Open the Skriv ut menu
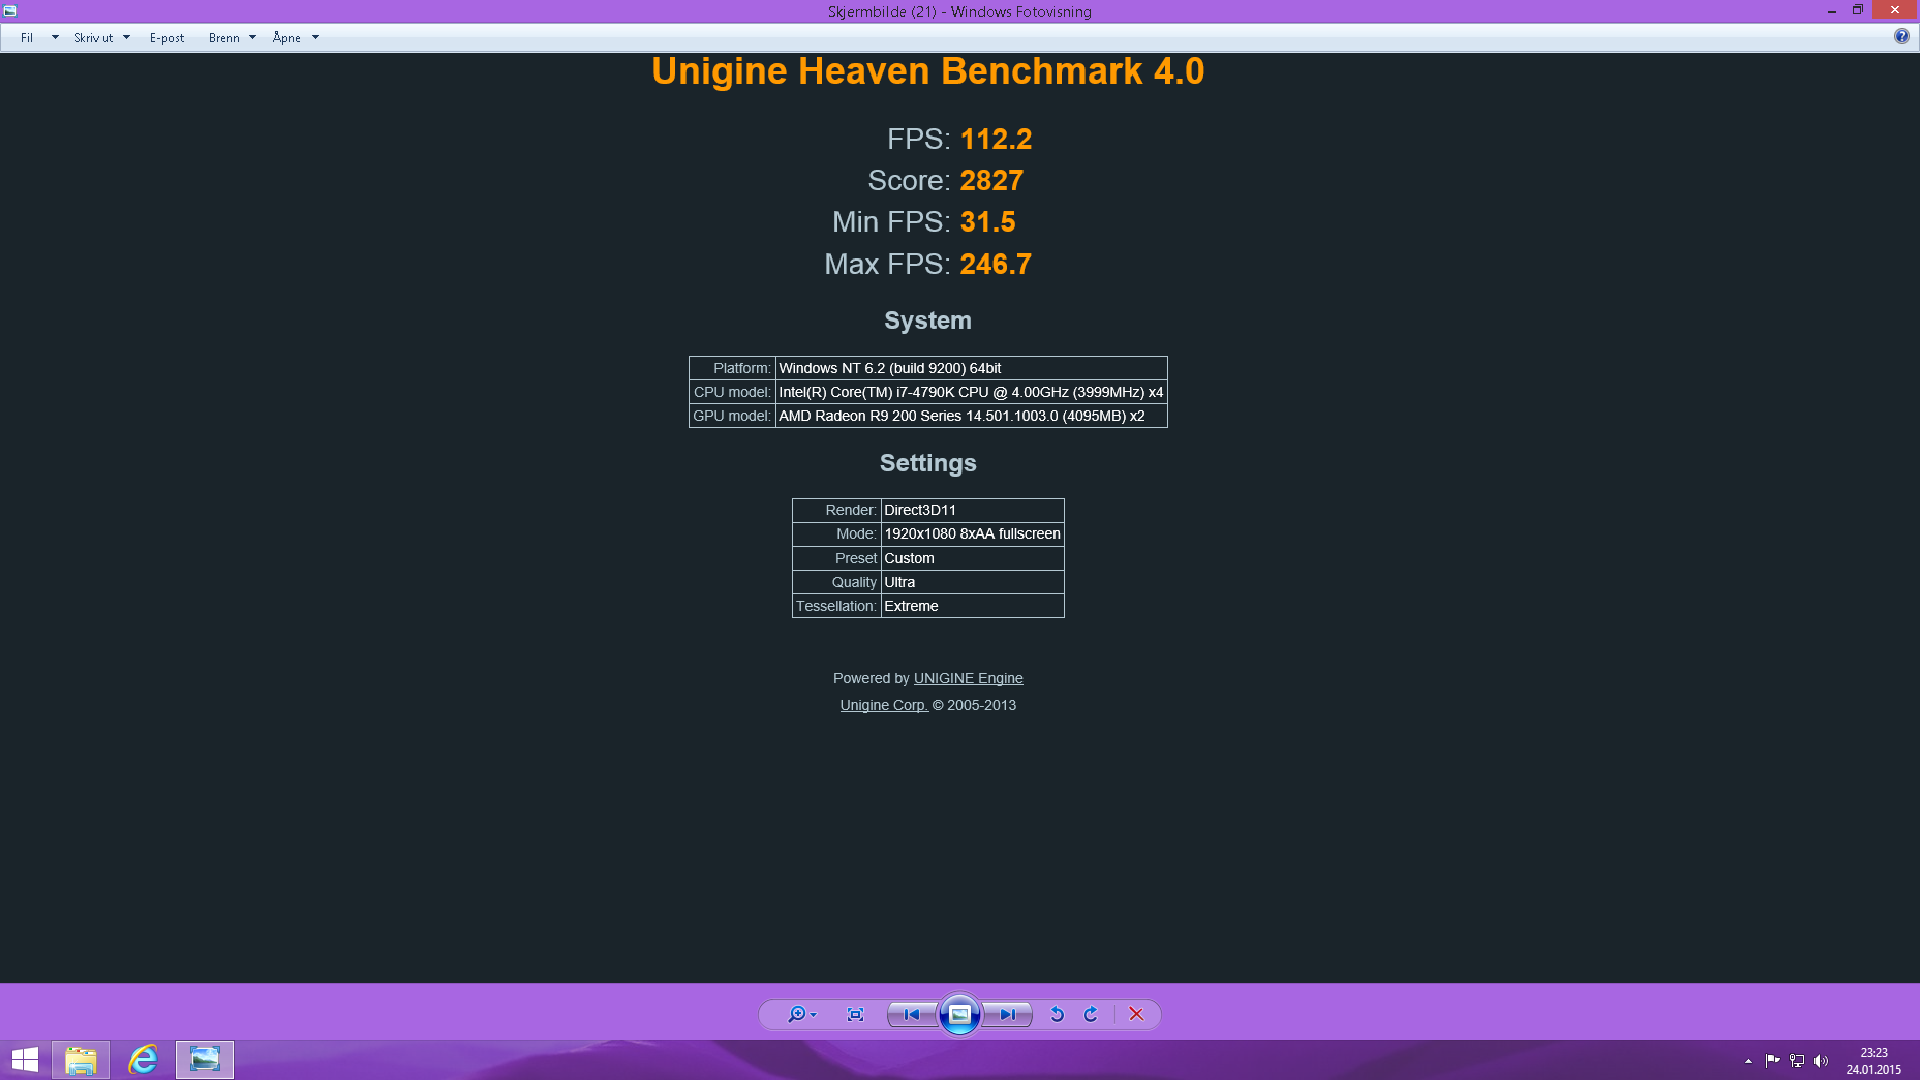The height and width of the screenshot is (1080, 1920). coord(93,38)
